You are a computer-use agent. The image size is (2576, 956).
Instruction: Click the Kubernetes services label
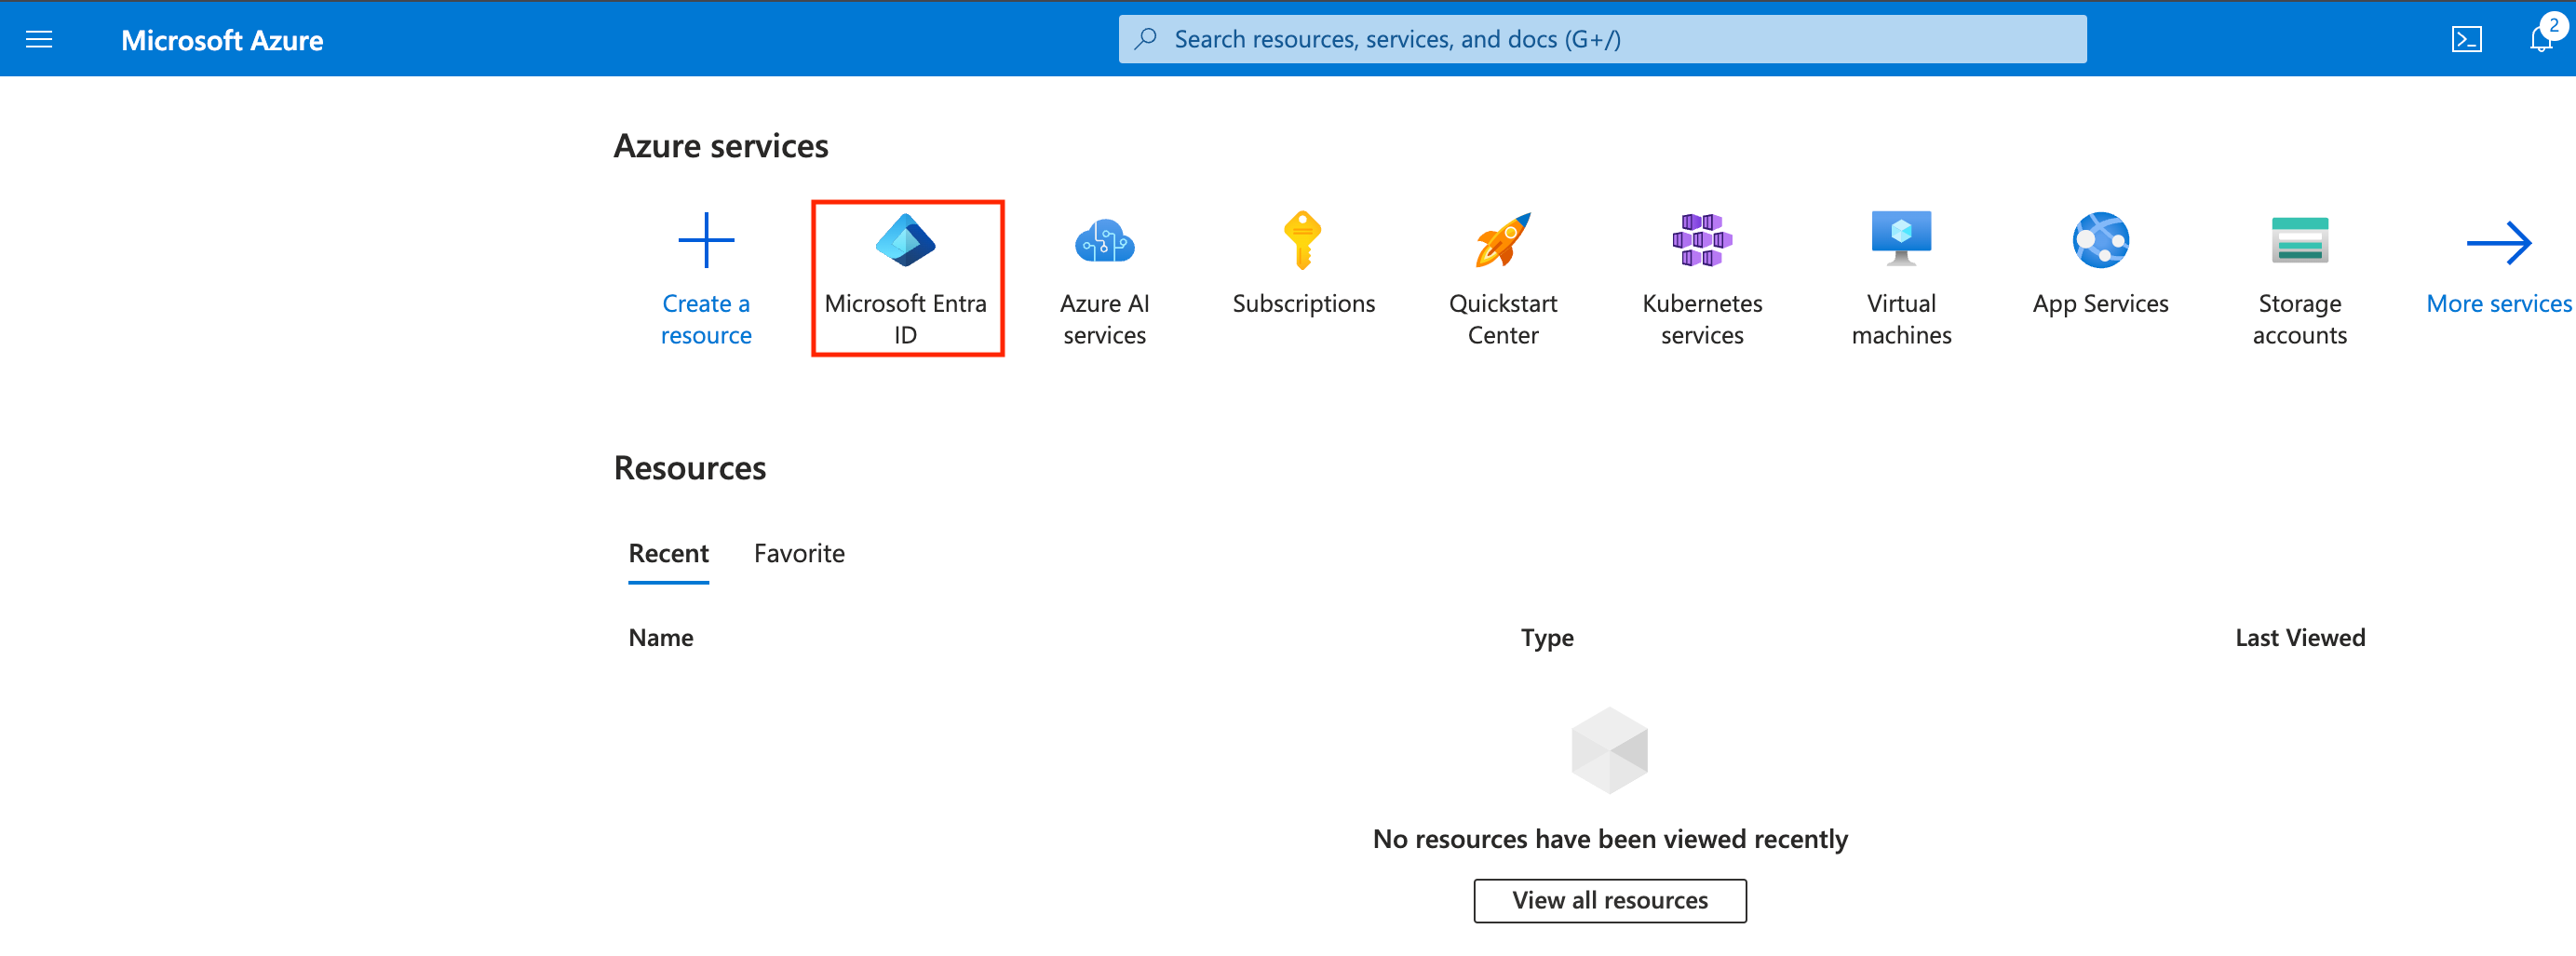(x=1702, y=319)
